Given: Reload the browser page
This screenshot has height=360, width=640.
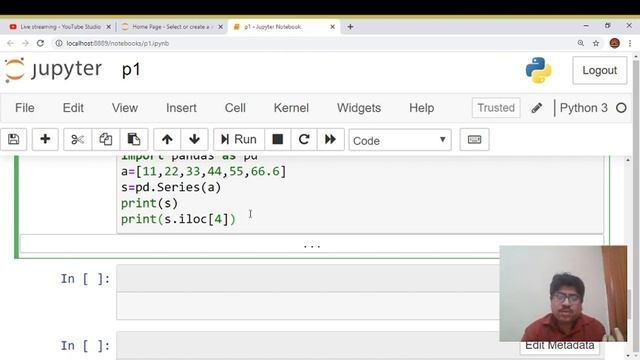Looking at the screenshot, I should (x=40, y=43).
